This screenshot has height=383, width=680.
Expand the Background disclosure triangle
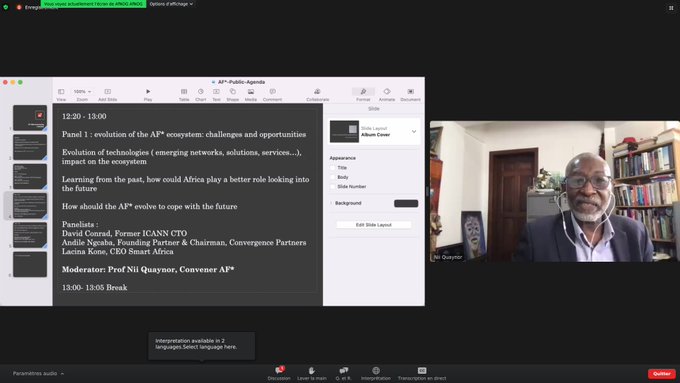coord(331,203)
